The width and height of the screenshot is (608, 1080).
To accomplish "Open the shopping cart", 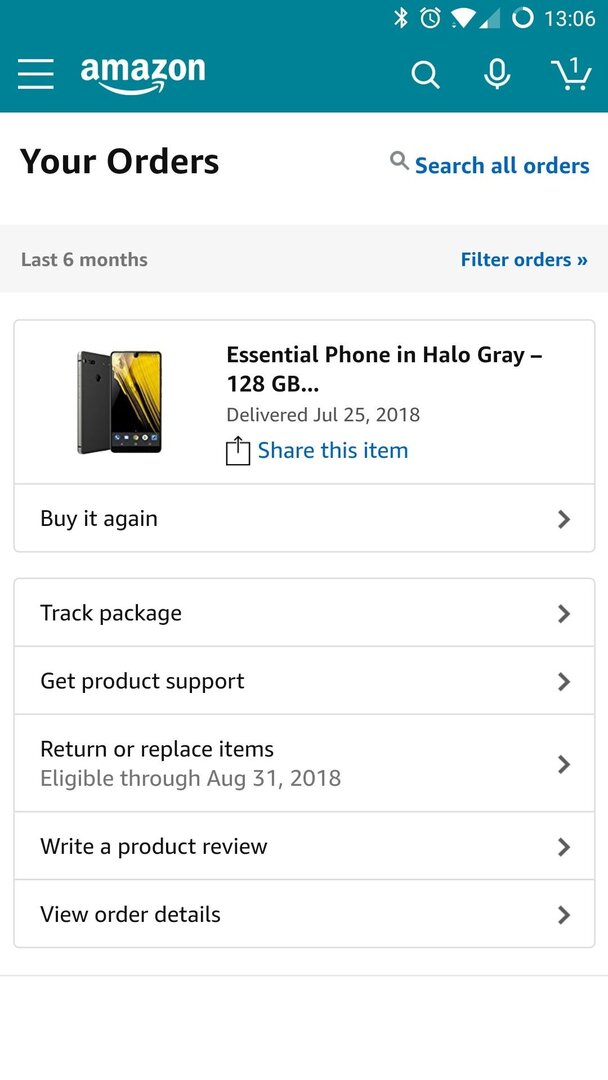I will point(572,74).
